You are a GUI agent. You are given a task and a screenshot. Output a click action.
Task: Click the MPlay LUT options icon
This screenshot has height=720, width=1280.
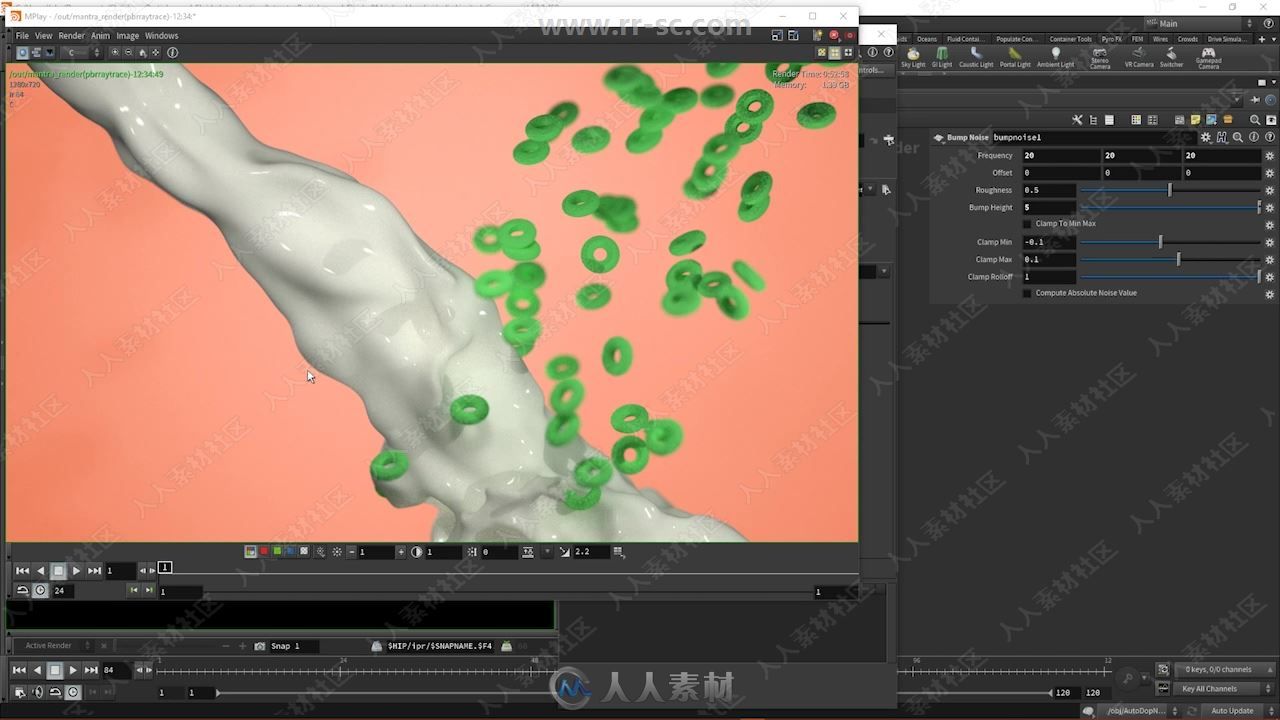[x=619, y=552]
